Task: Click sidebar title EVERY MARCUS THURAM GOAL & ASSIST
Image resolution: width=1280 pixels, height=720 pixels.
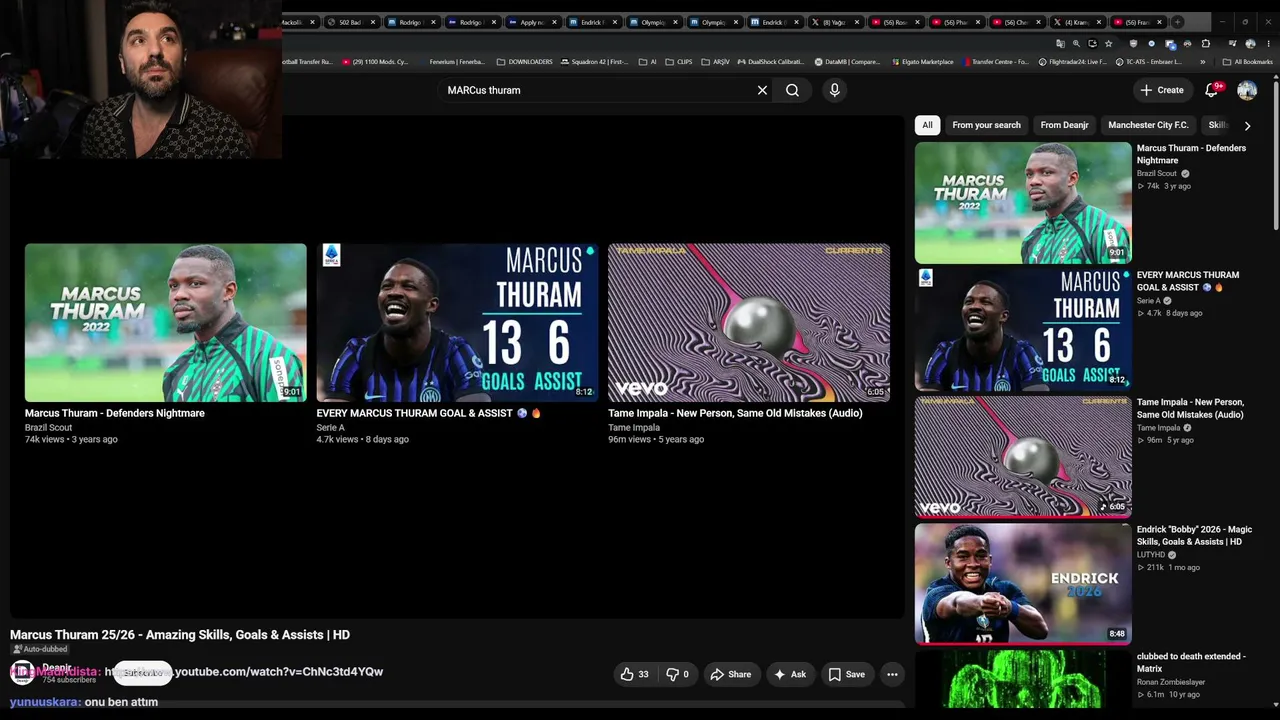Action: coord(1188,281)
